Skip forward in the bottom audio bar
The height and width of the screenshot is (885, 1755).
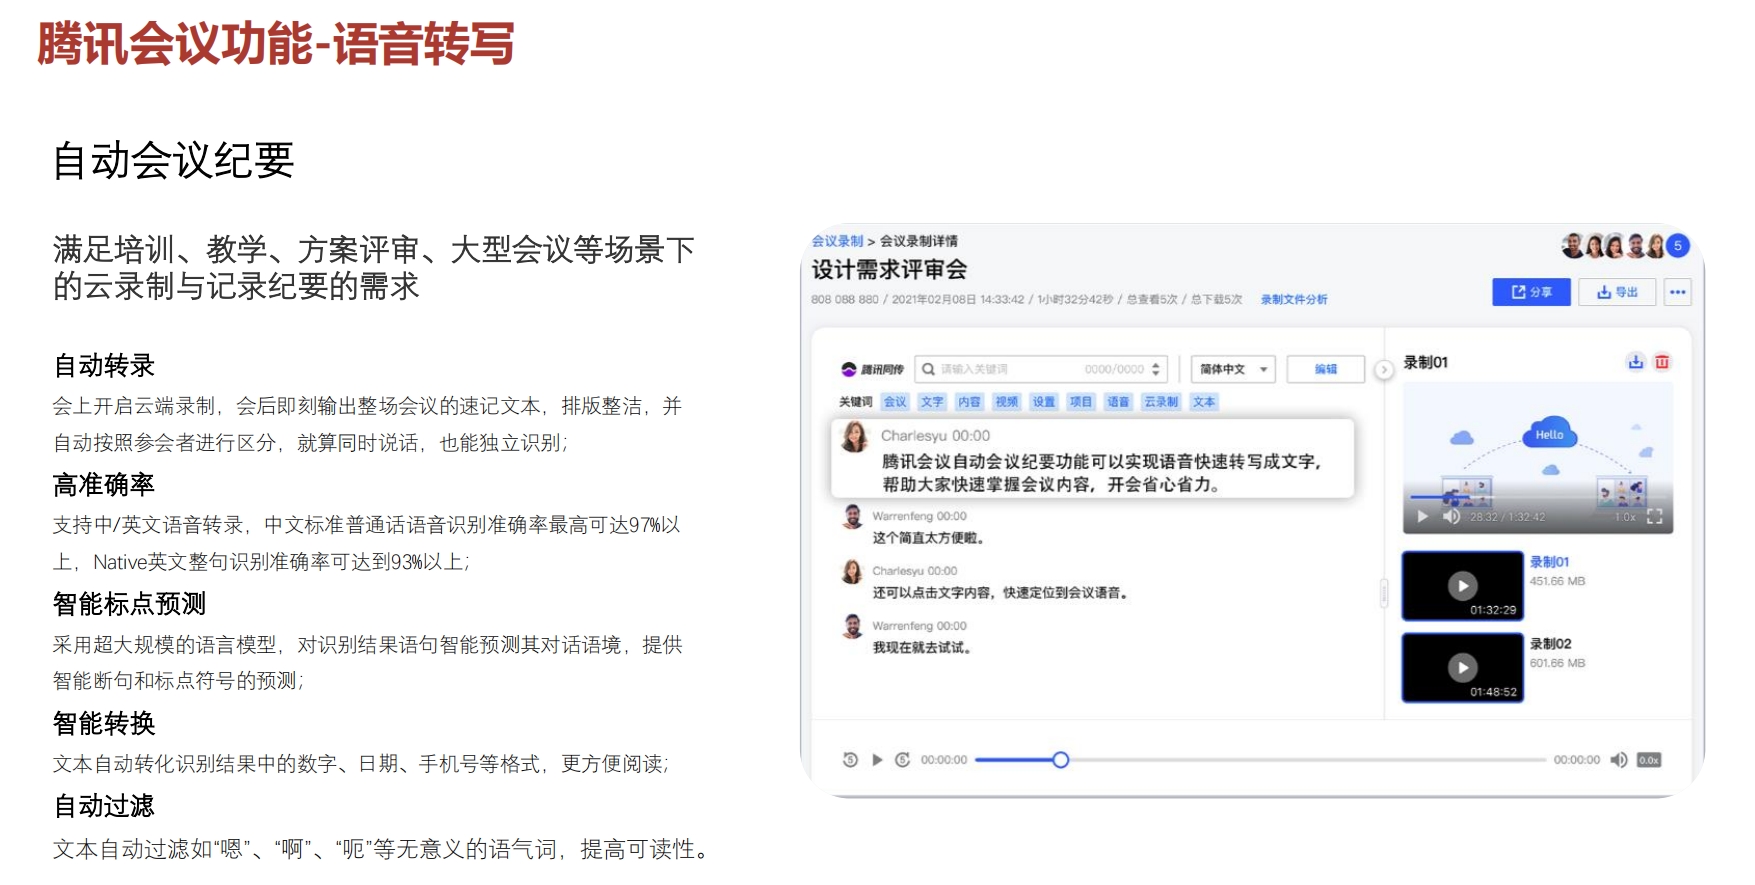902,760
